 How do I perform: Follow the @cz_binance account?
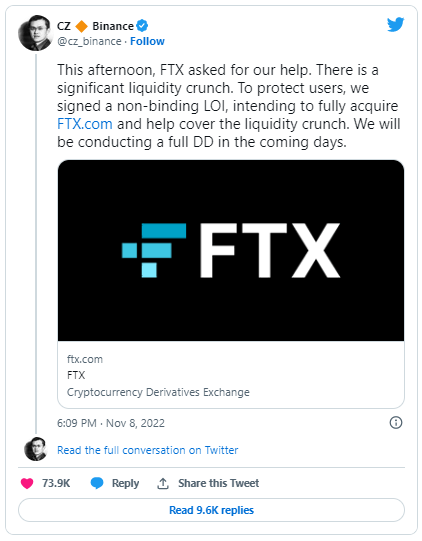pyautogui.click(x=147, y=41)
